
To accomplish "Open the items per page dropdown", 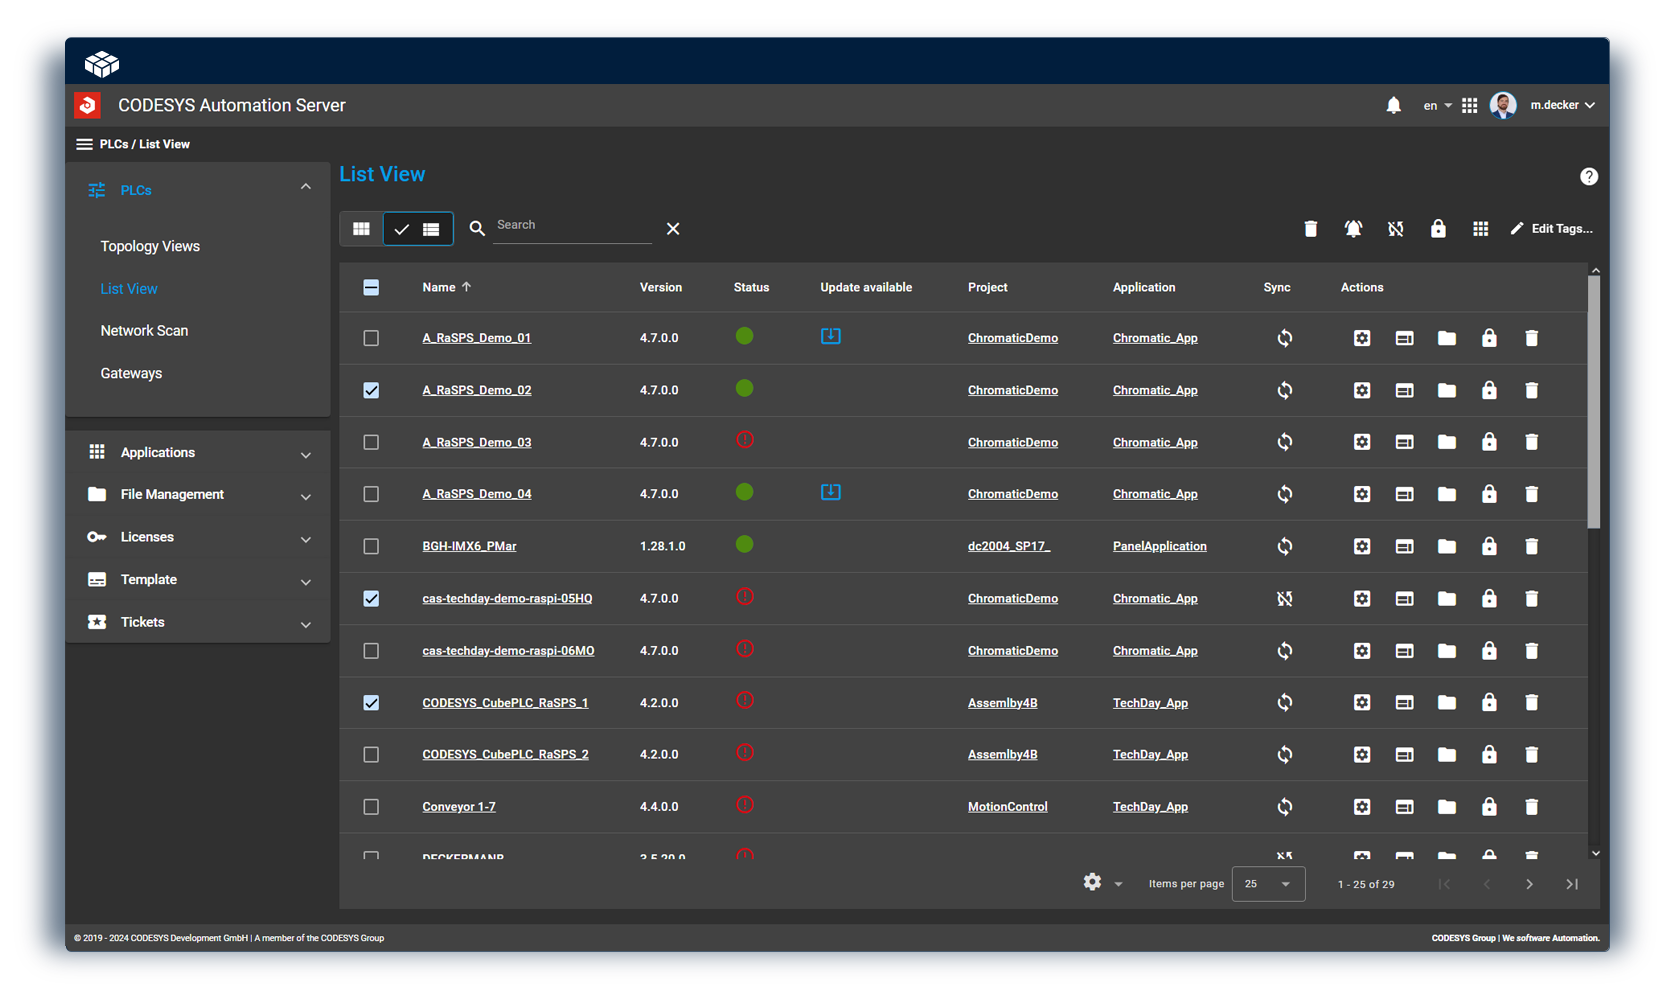I will tap(1267, 884).
